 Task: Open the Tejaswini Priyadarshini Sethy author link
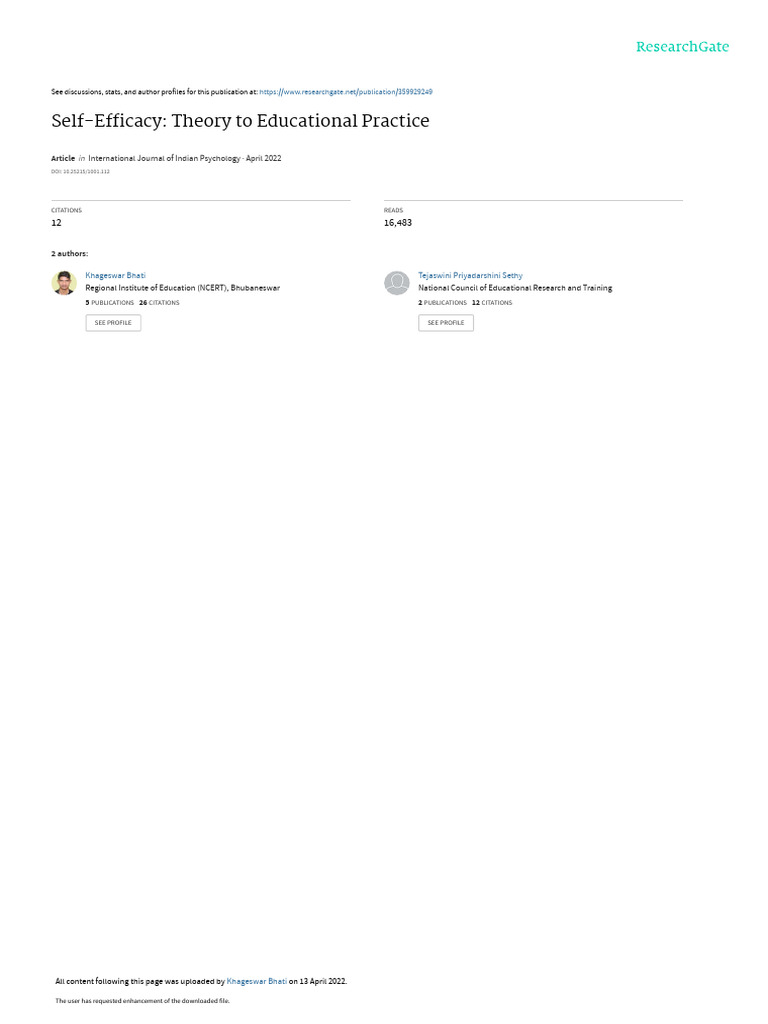point(470,276)
